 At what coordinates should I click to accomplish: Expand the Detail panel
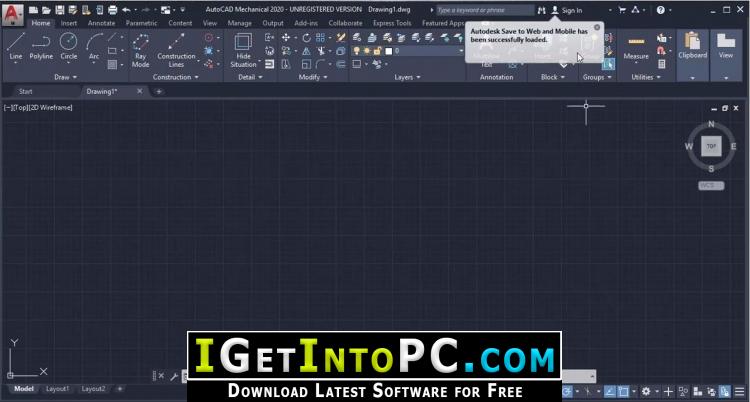250,77
